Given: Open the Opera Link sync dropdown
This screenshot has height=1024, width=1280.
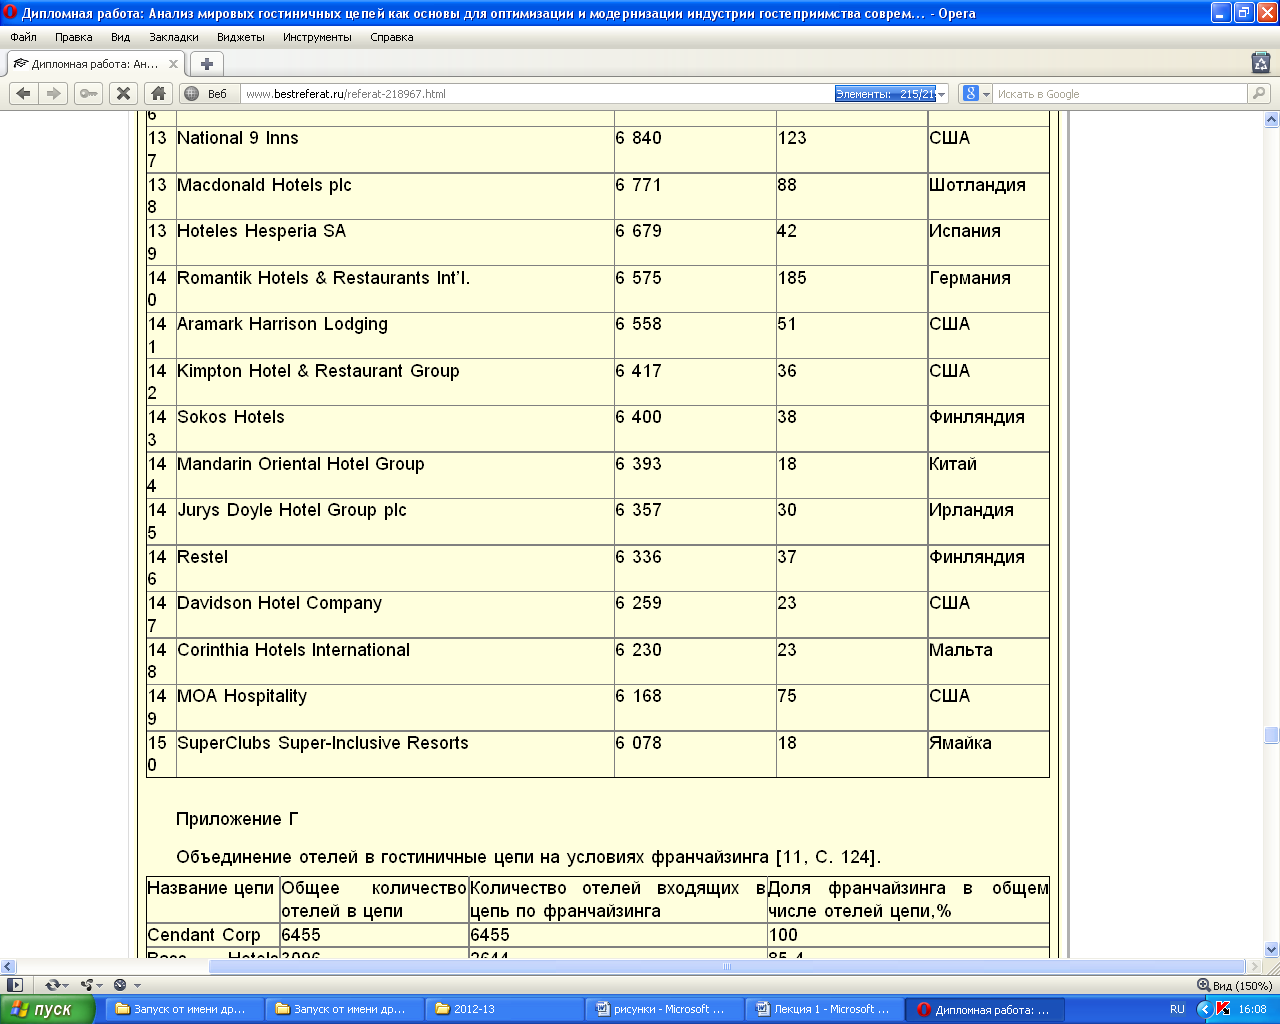Looking at the screenshot, I should (x=57, y=985).
